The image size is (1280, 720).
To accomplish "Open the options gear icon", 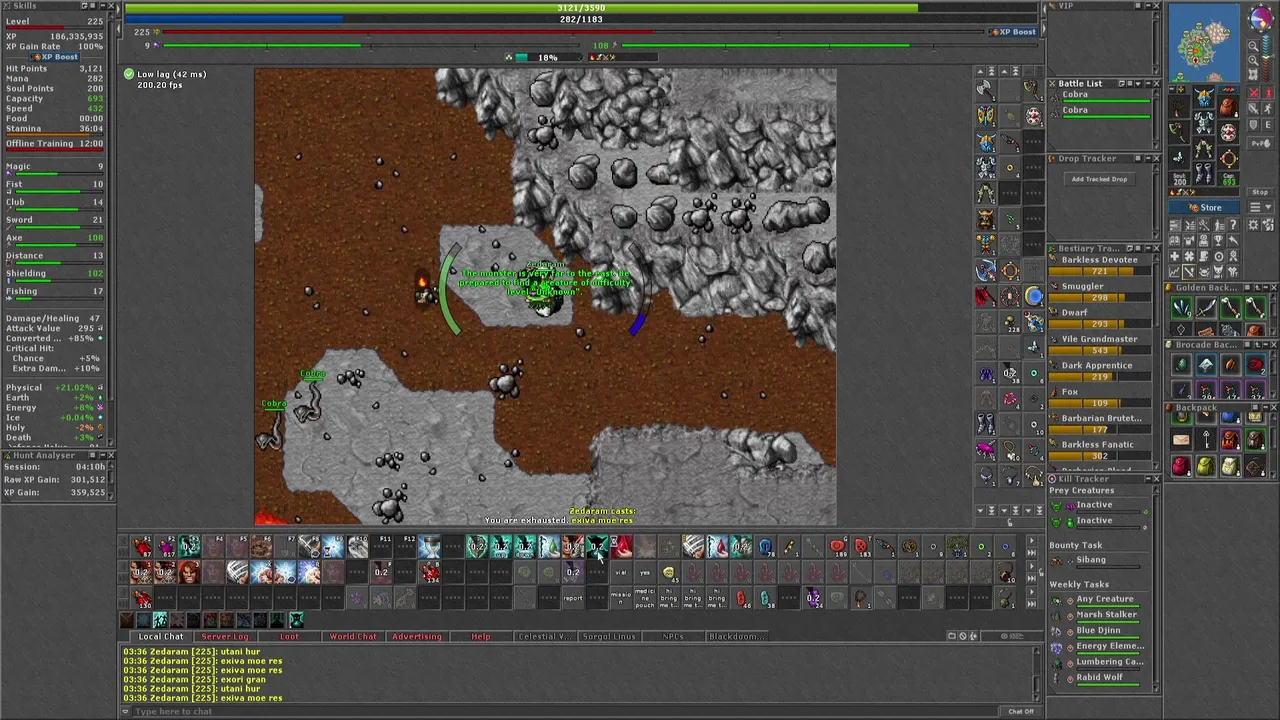I will point(1253,225).
